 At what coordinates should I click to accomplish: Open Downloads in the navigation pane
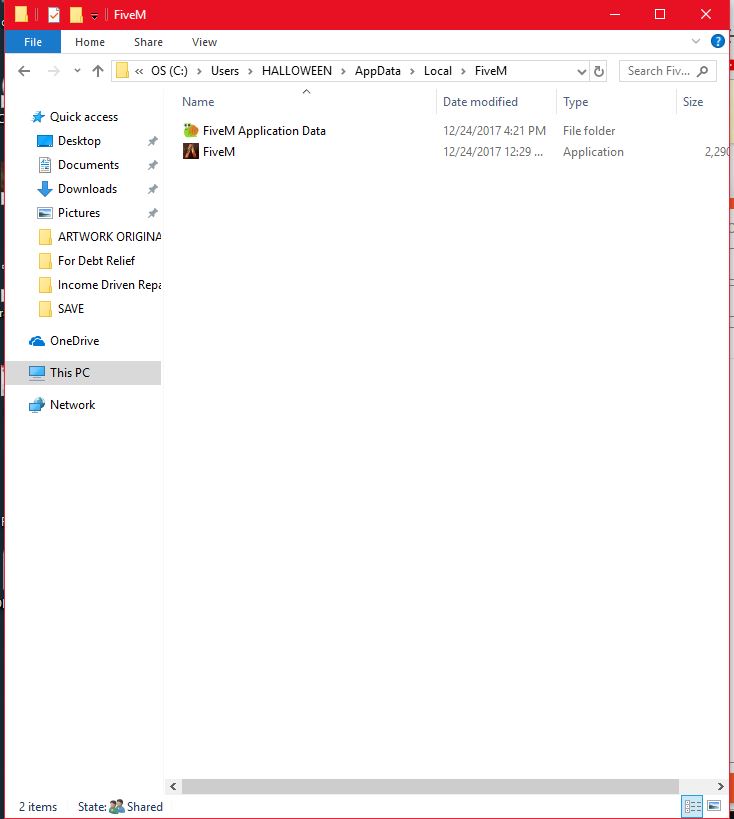[87, 189]
